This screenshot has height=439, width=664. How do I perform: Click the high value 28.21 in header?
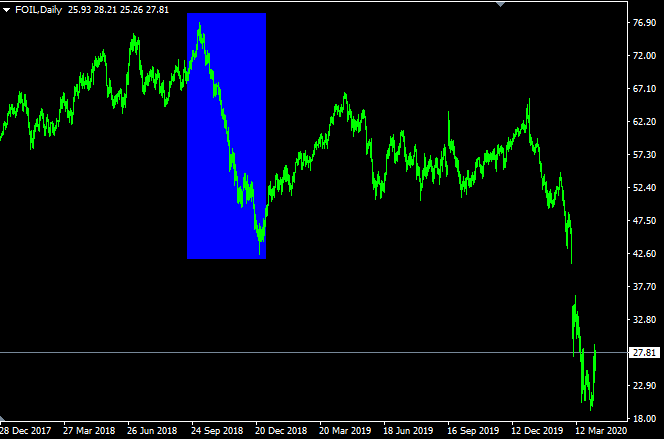(x=105, y=10)
